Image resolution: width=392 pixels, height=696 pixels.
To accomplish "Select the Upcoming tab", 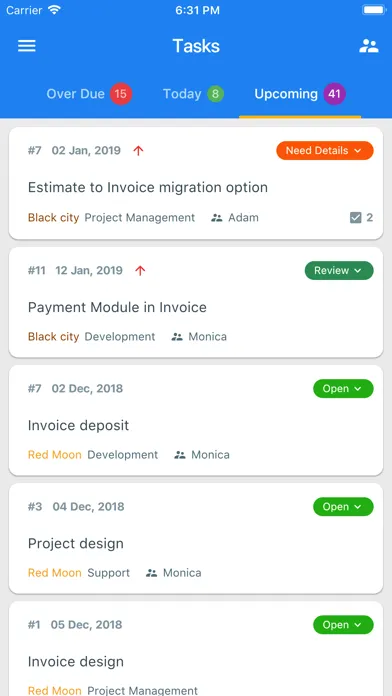I will click(x=300, y=94).
